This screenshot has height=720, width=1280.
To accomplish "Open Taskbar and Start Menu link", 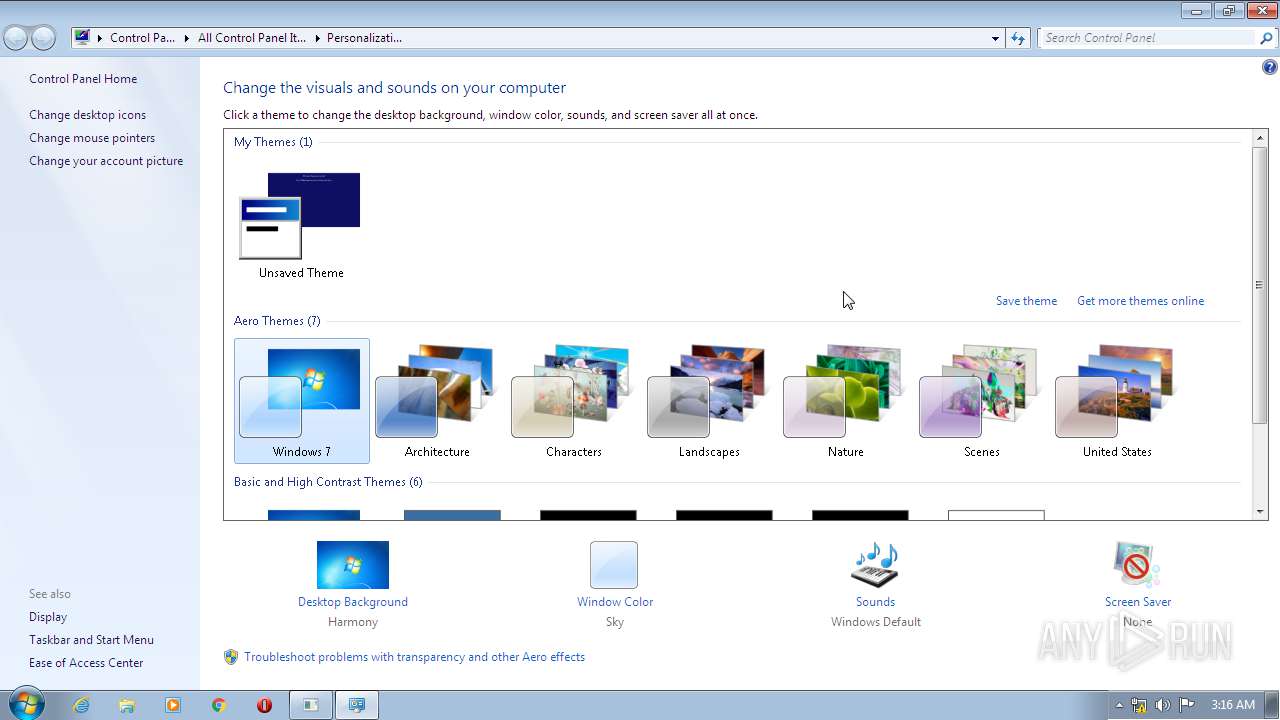I will pyautogui.click(x=91, y=640).
